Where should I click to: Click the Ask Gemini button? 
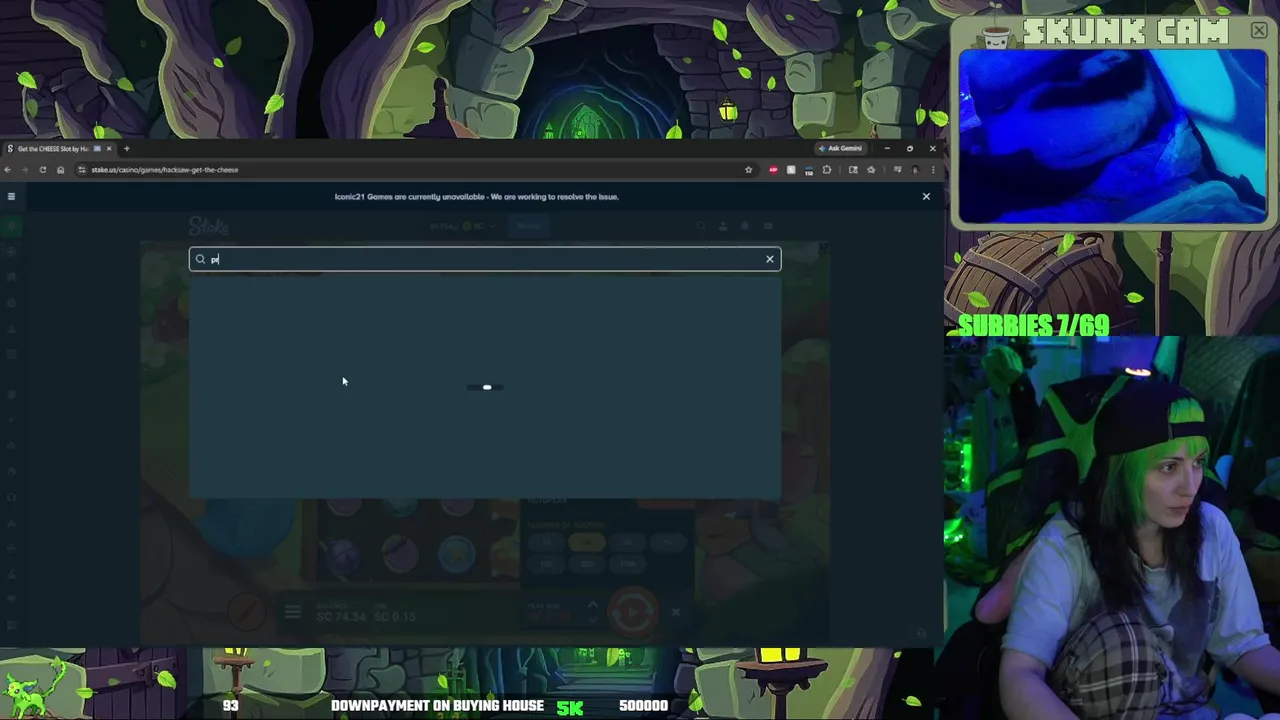click(841, 148)
